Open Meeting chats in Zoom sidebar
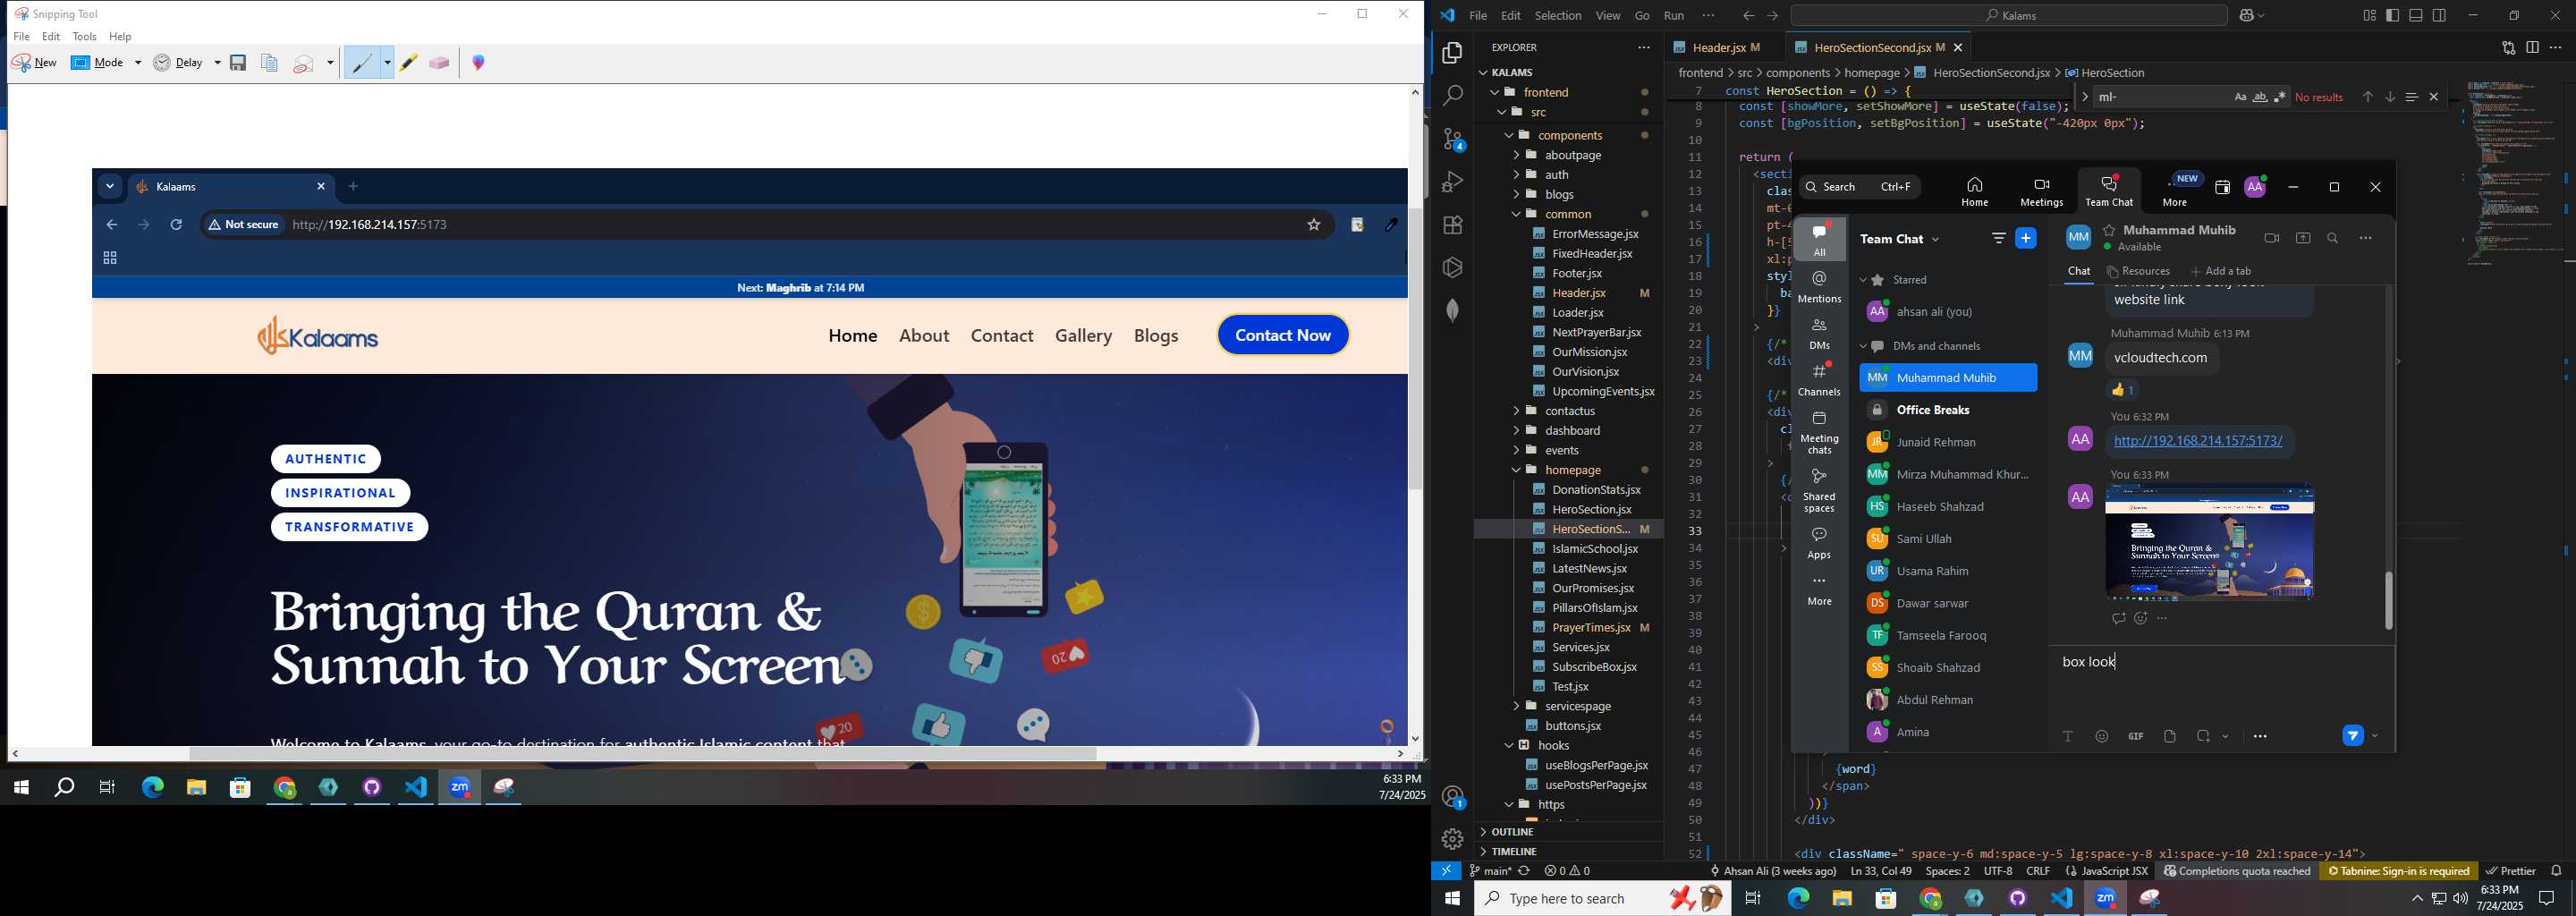This screenshot has width=2576, height=916. pos(1819,432)
